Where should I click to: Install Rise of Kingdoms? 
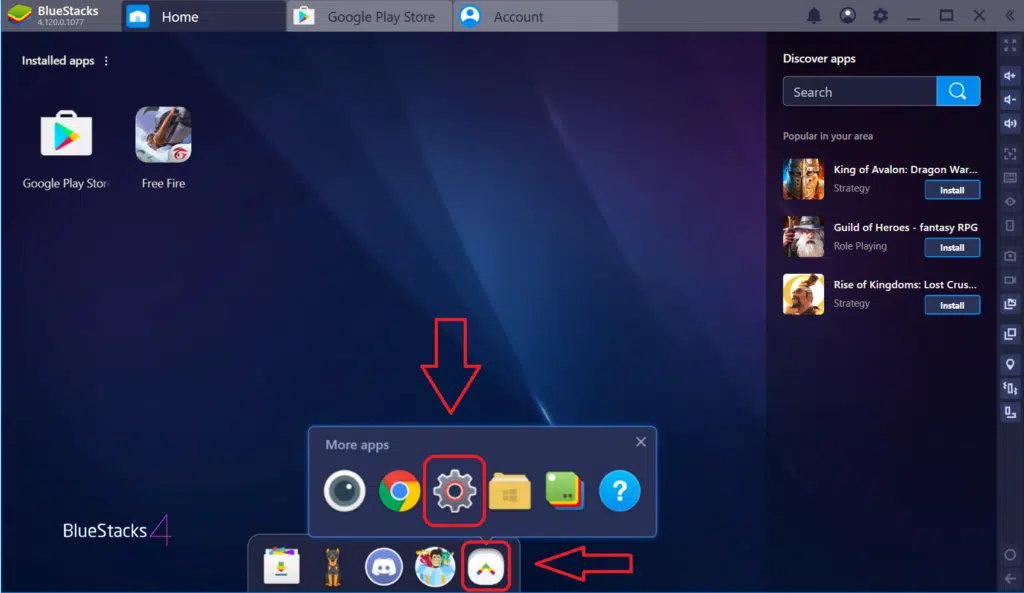tap(951, 305)
